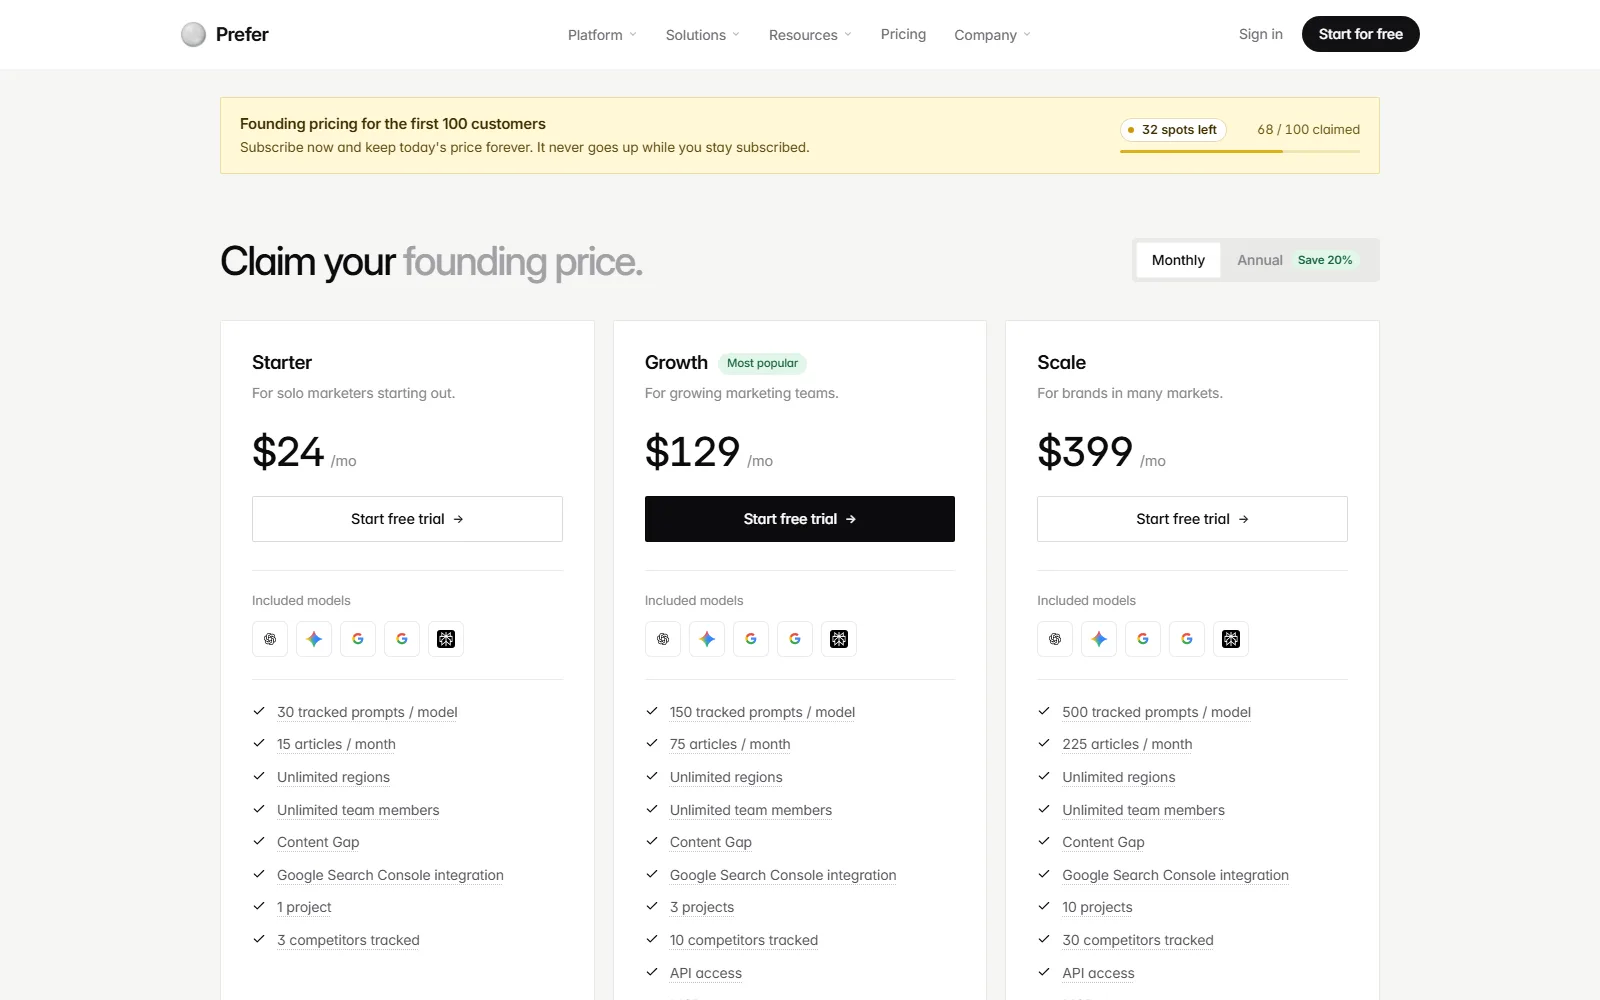This screenshot has height=1000, width=1600.
Task: Click the OpenAI model icon in Starter plan
Action: coord(270,639)
